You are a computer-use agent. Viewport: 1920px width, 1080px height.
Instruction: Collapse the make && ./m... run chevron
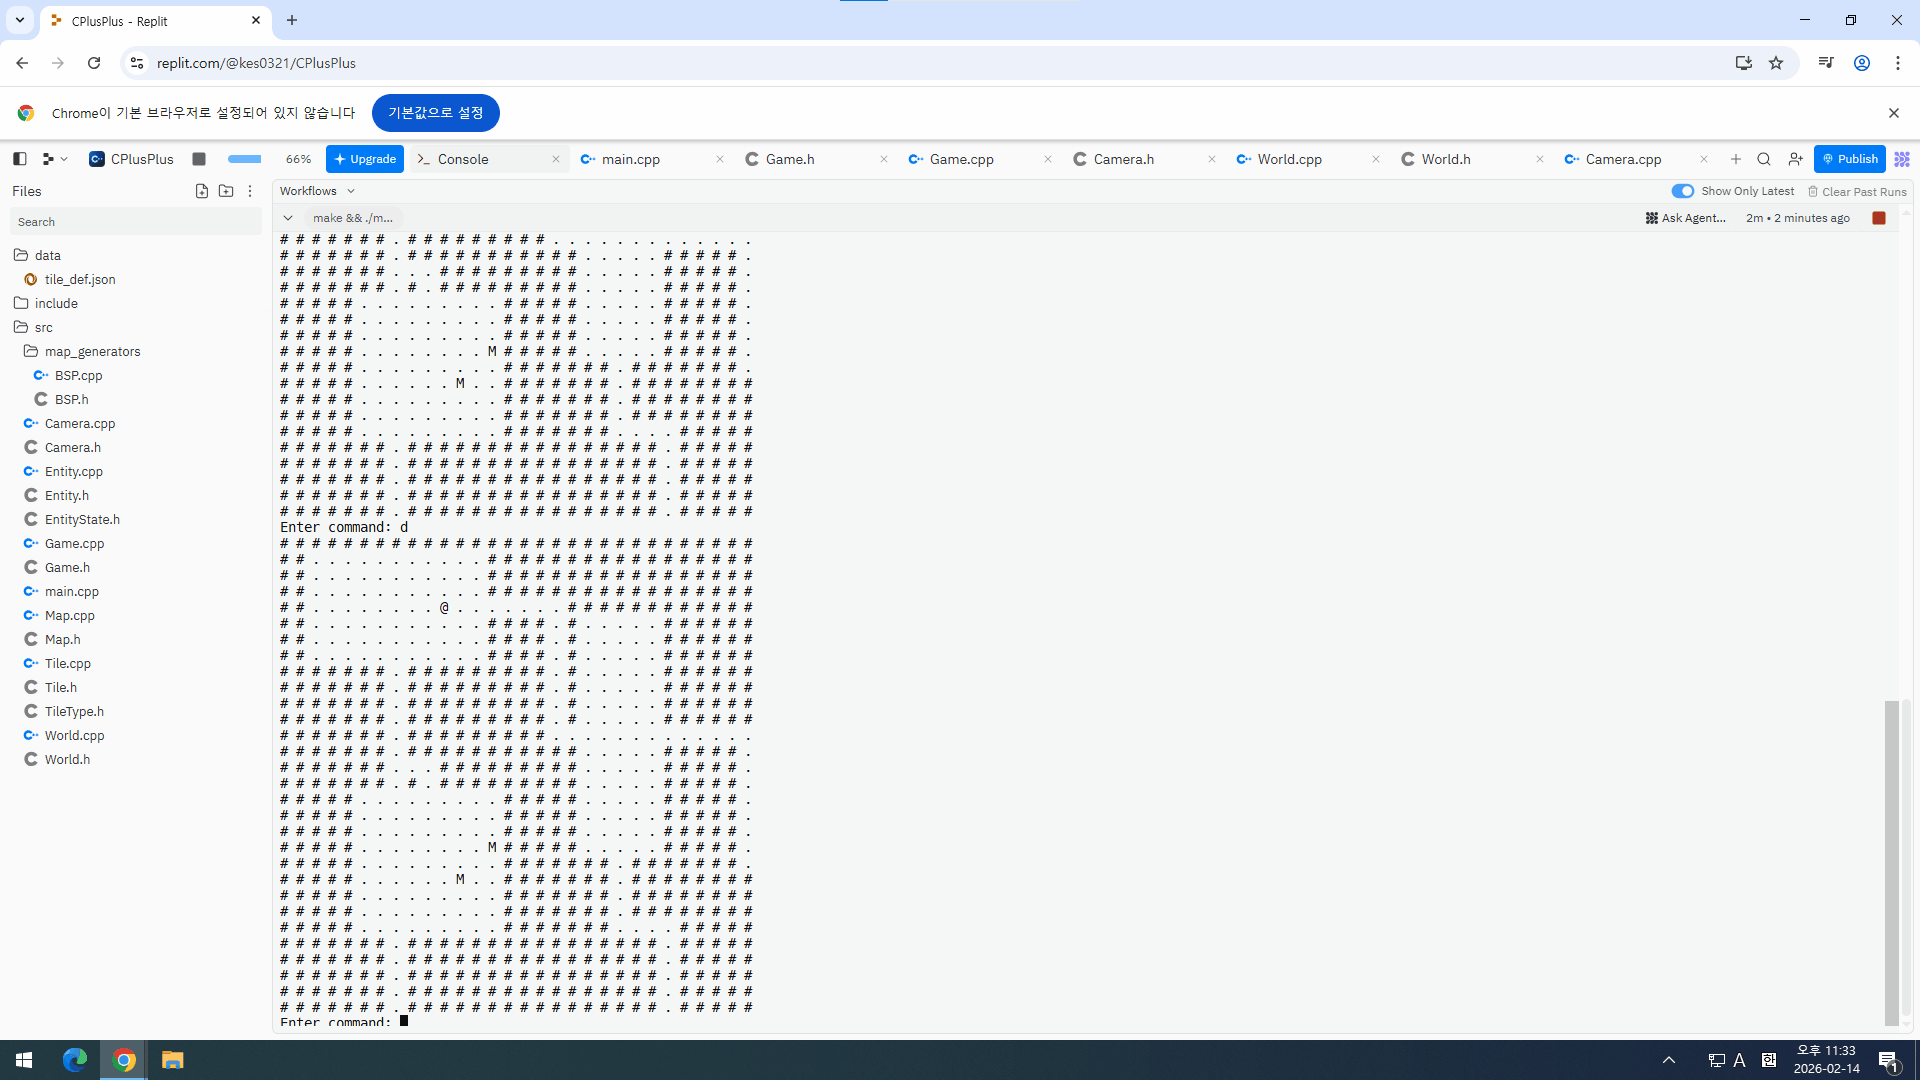coord(288,218)
